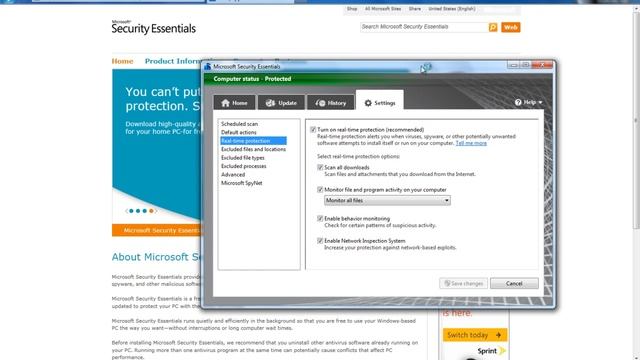Click the Update tab globe icon
The image size is (640, 360).
pos(270,103)
